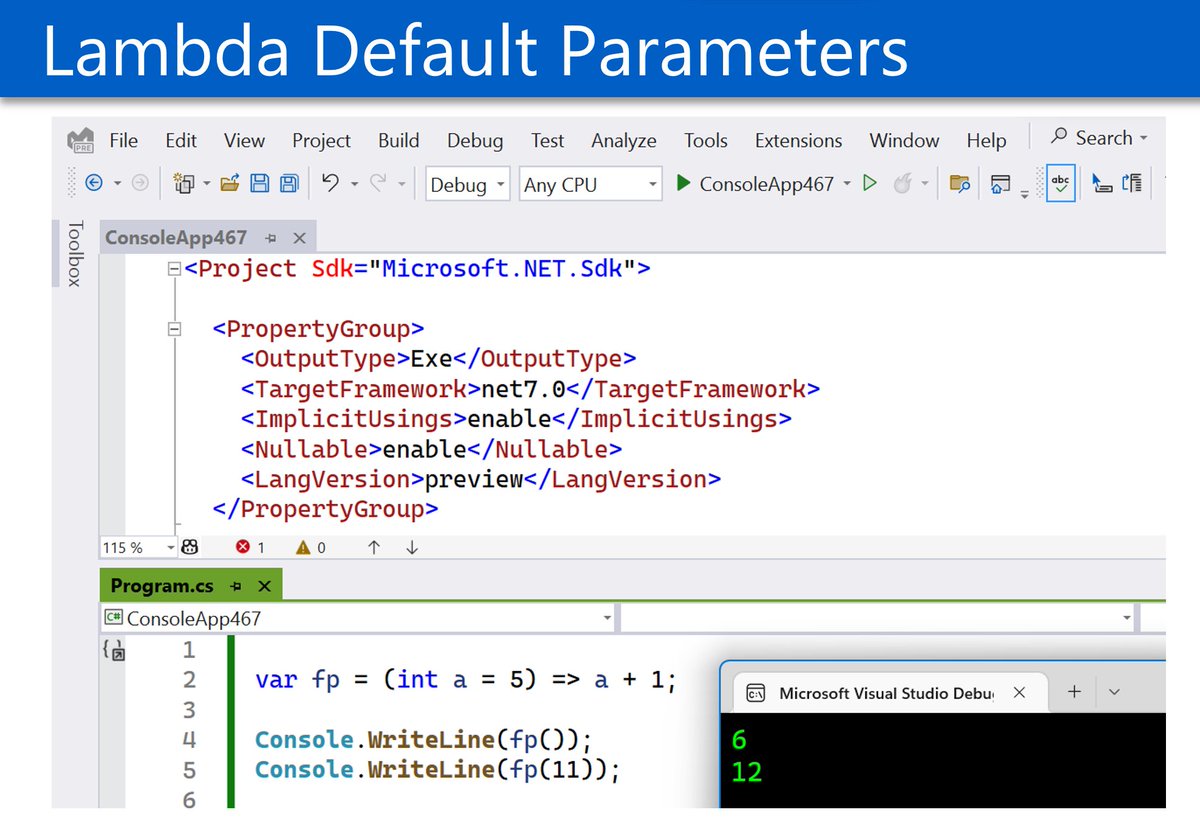Open the Build menu

[x=399, y=141]
